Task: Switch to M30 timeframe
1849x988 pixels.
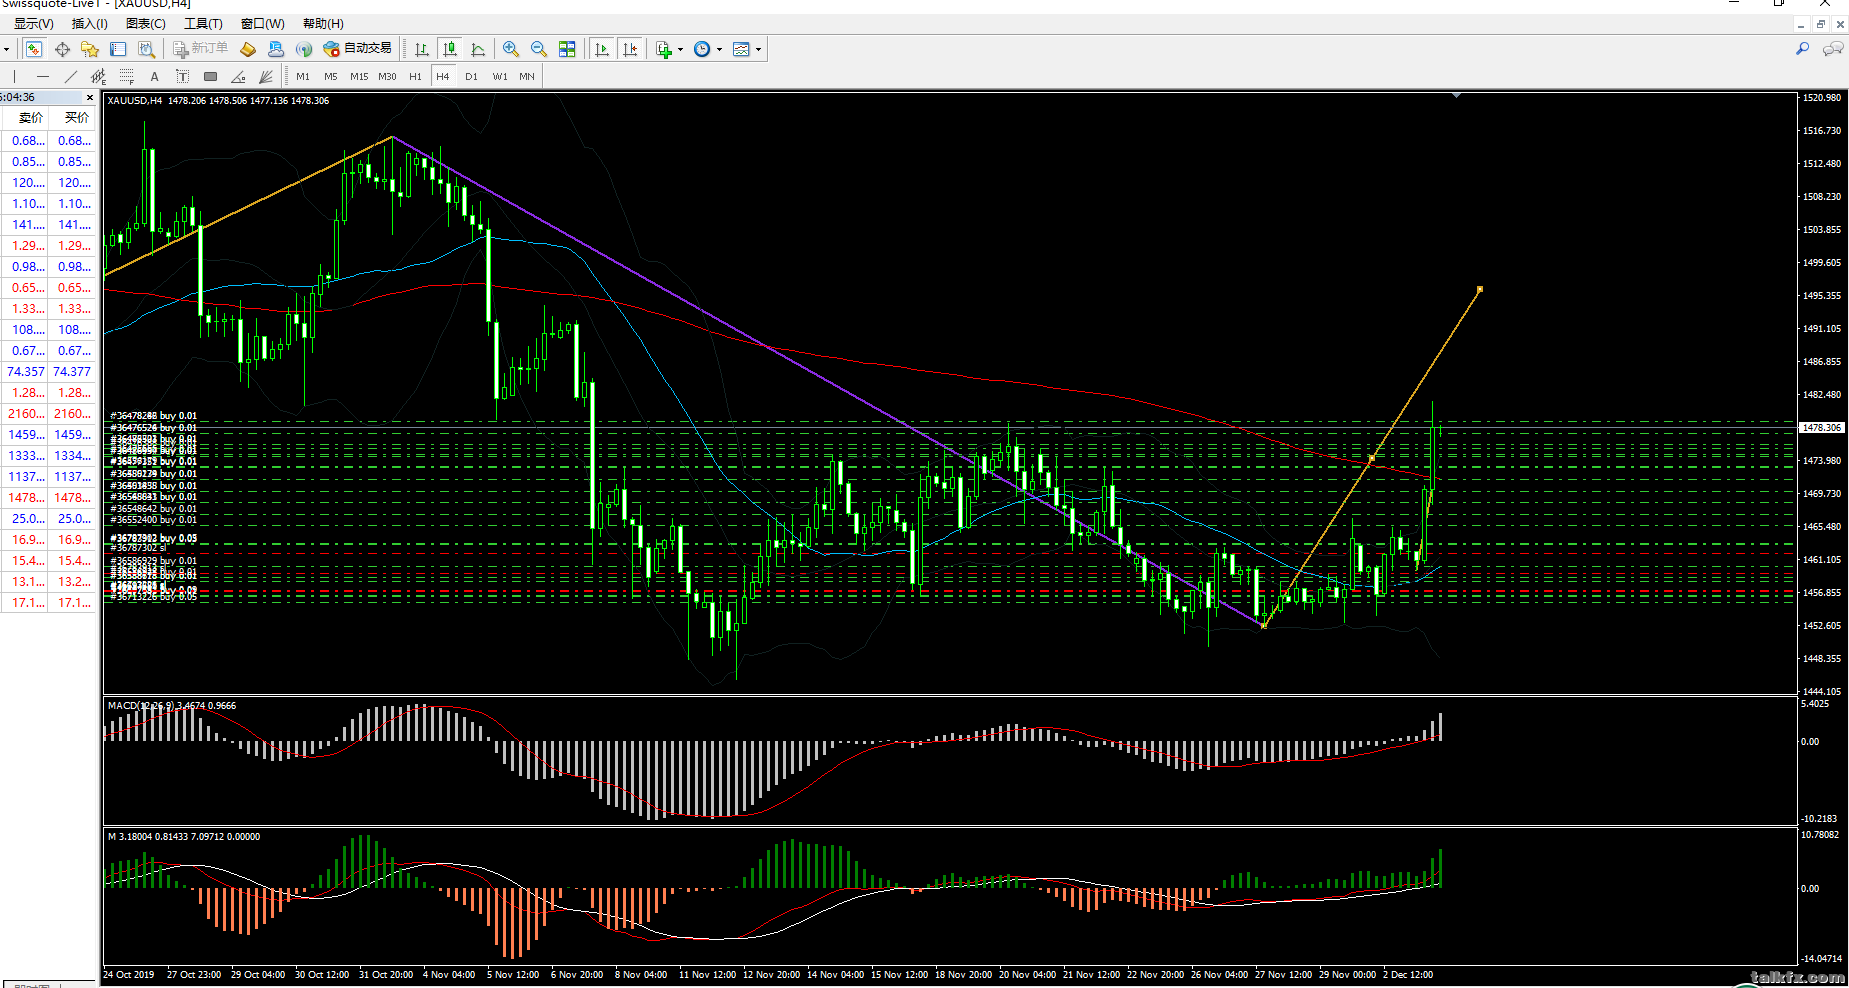Action: 387,76
